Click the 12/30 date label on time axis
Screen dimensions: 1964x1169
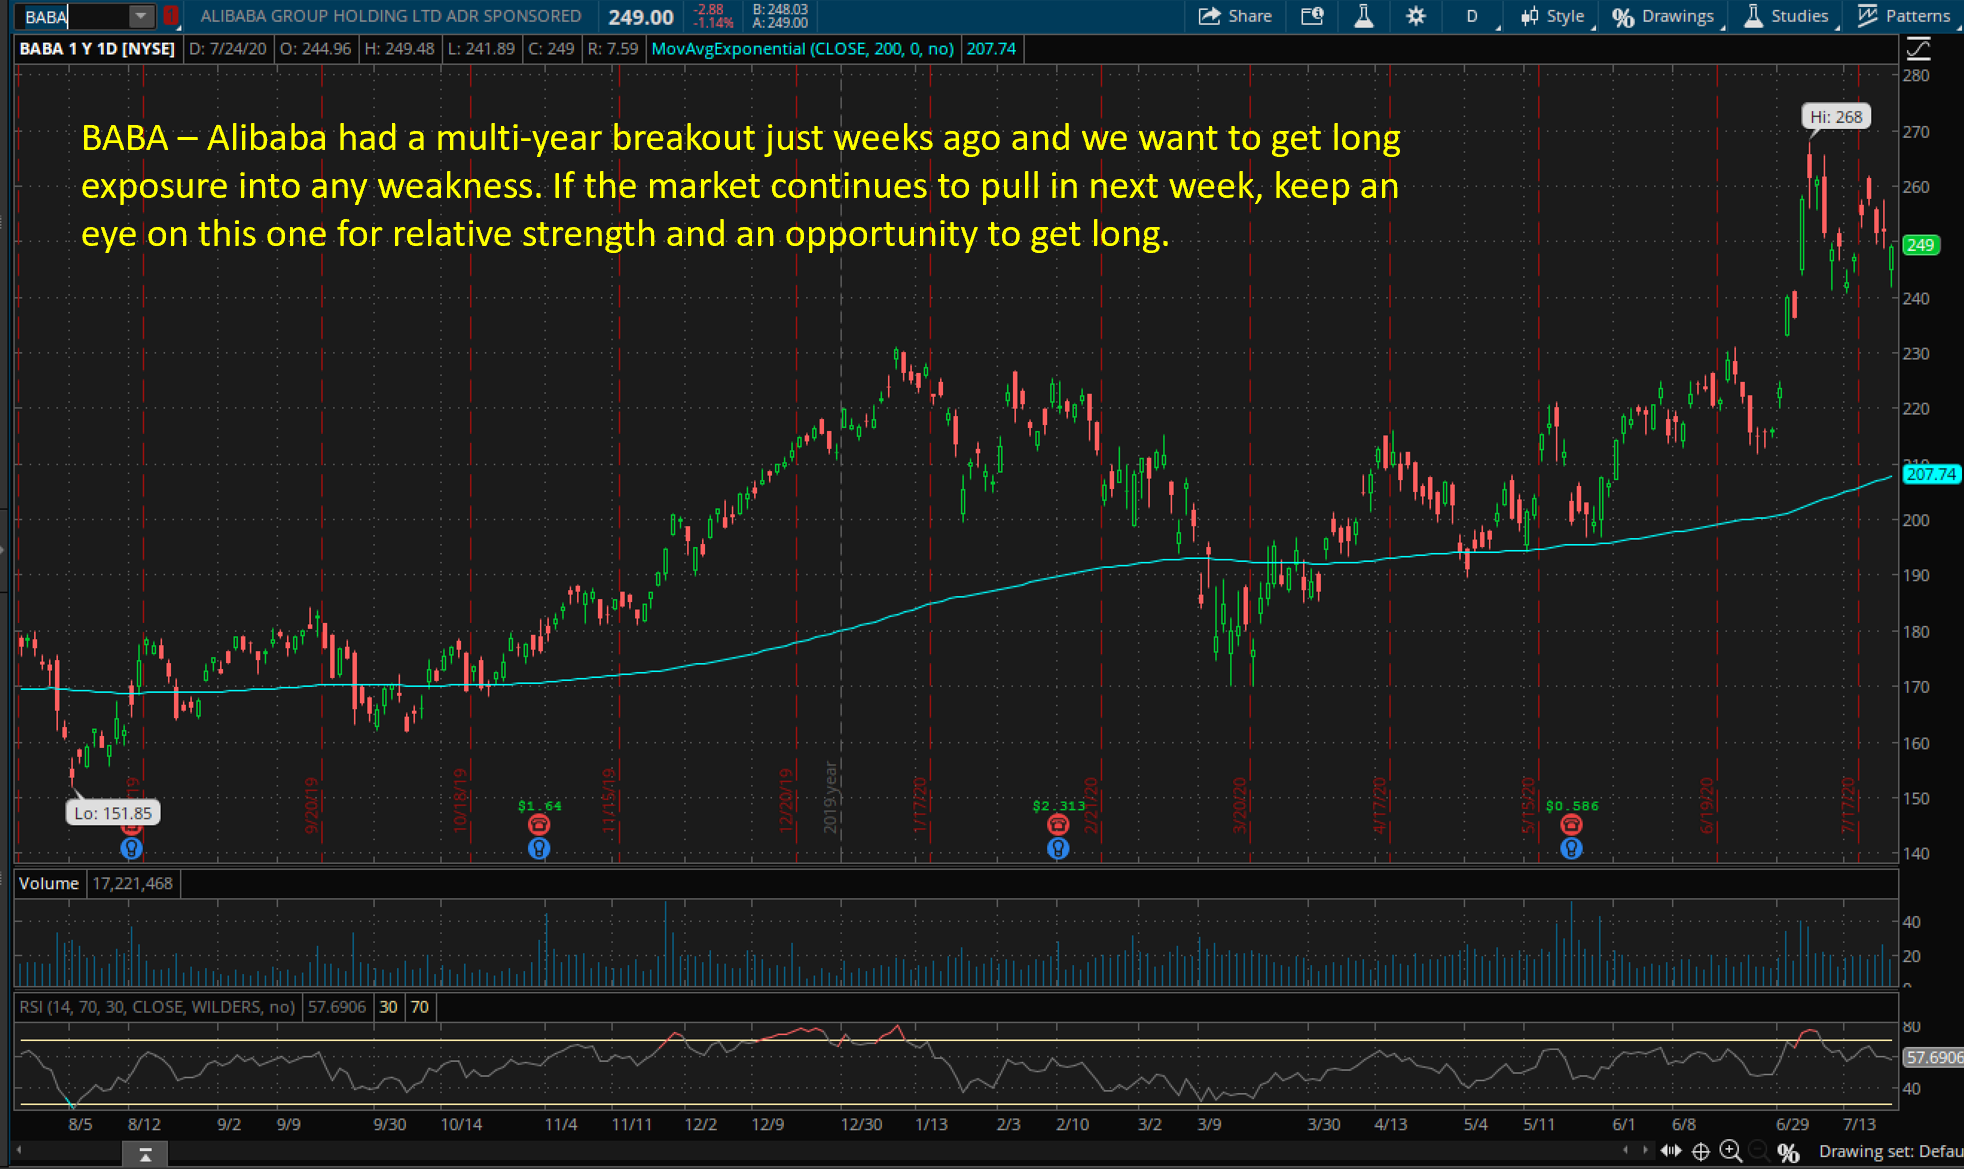861,1124
